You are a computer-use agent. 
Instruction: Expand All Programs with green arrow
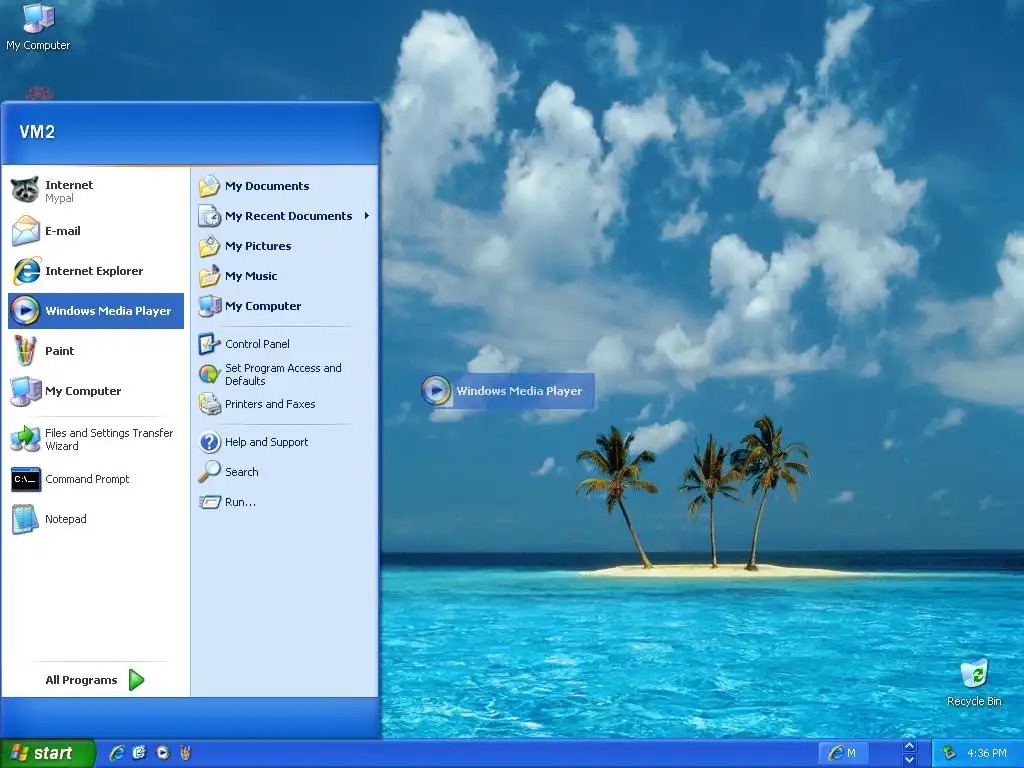95,680
